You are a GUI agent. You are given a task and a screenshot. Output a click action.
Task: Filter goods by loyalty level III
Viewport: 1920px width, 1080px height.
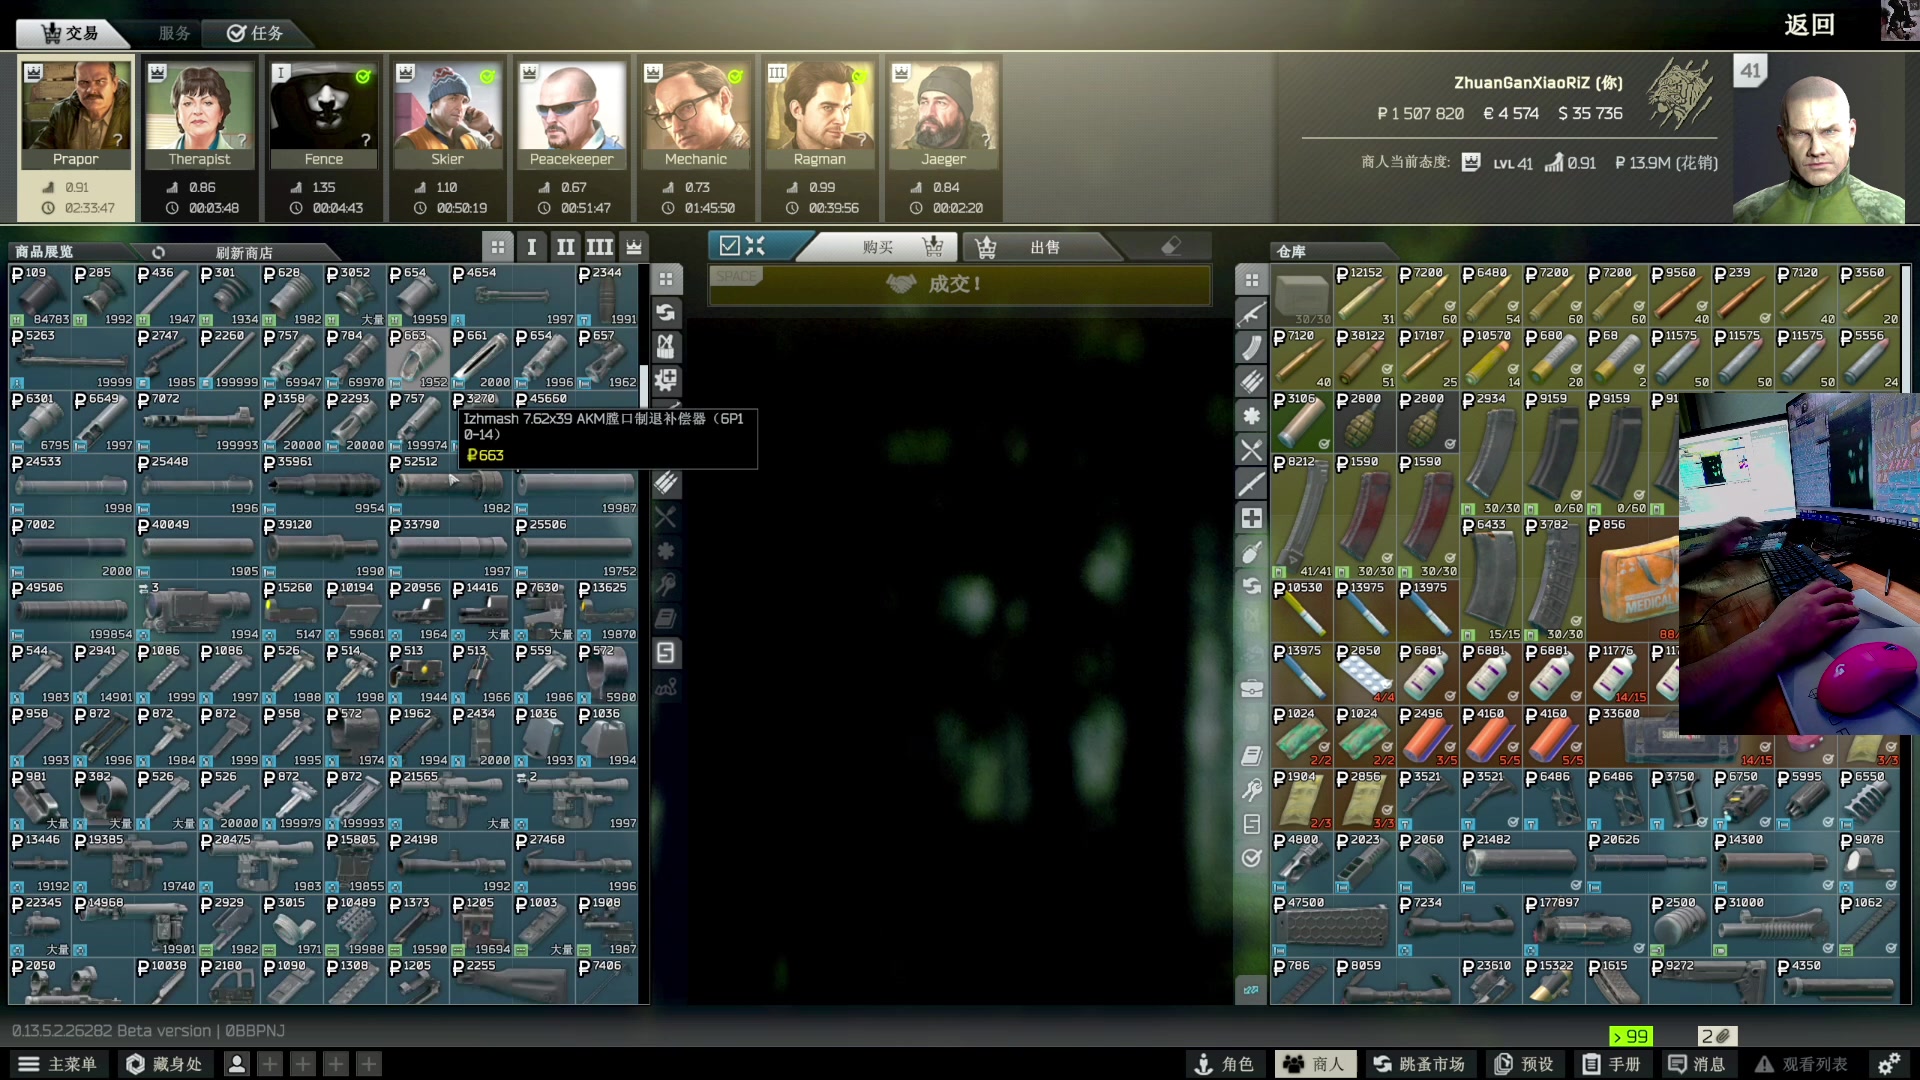tap(599, 246)
